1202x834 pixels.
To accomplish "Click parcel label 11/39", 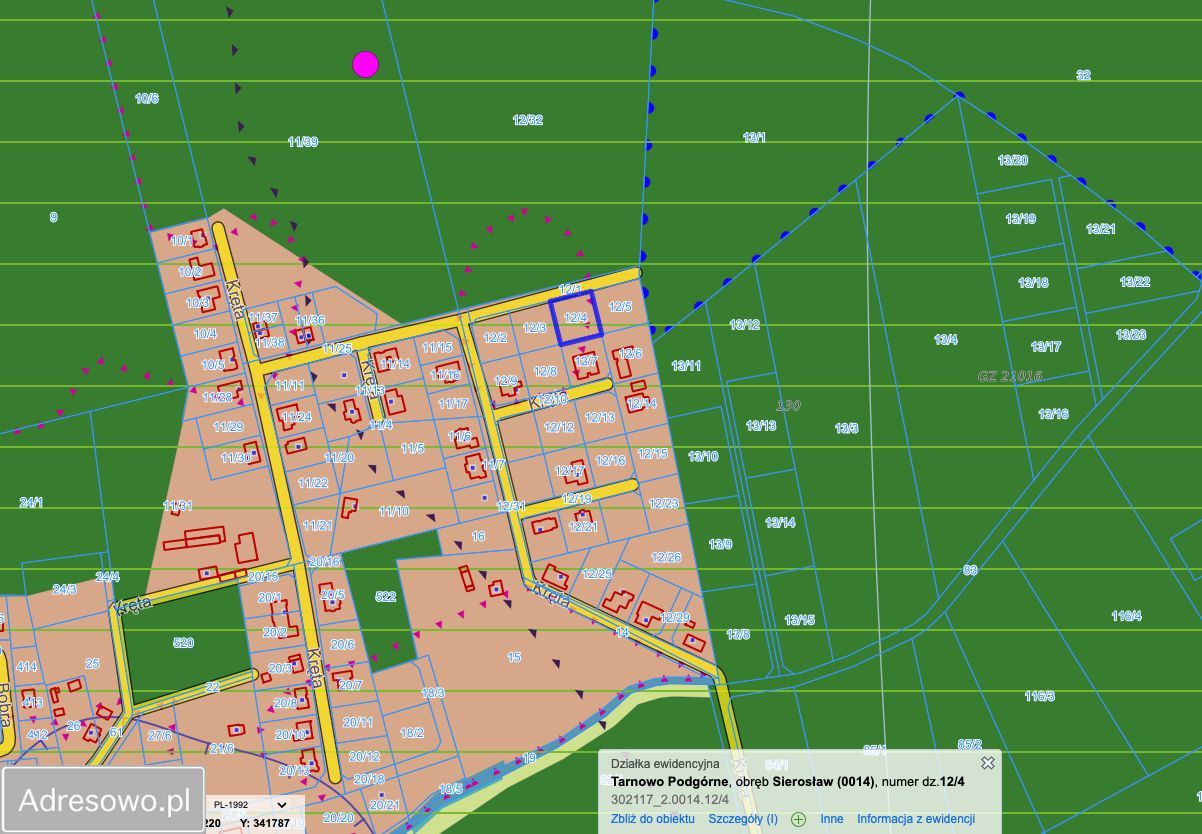I will [x=303, y=142].
